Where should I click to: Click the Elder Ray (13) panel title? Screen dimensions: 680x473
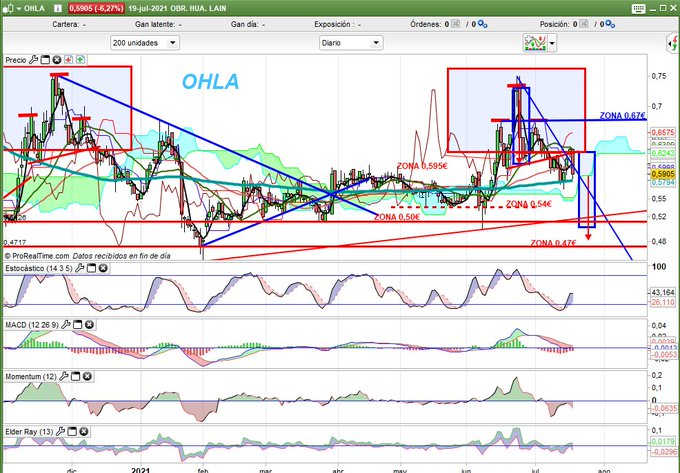pos(29,431)
